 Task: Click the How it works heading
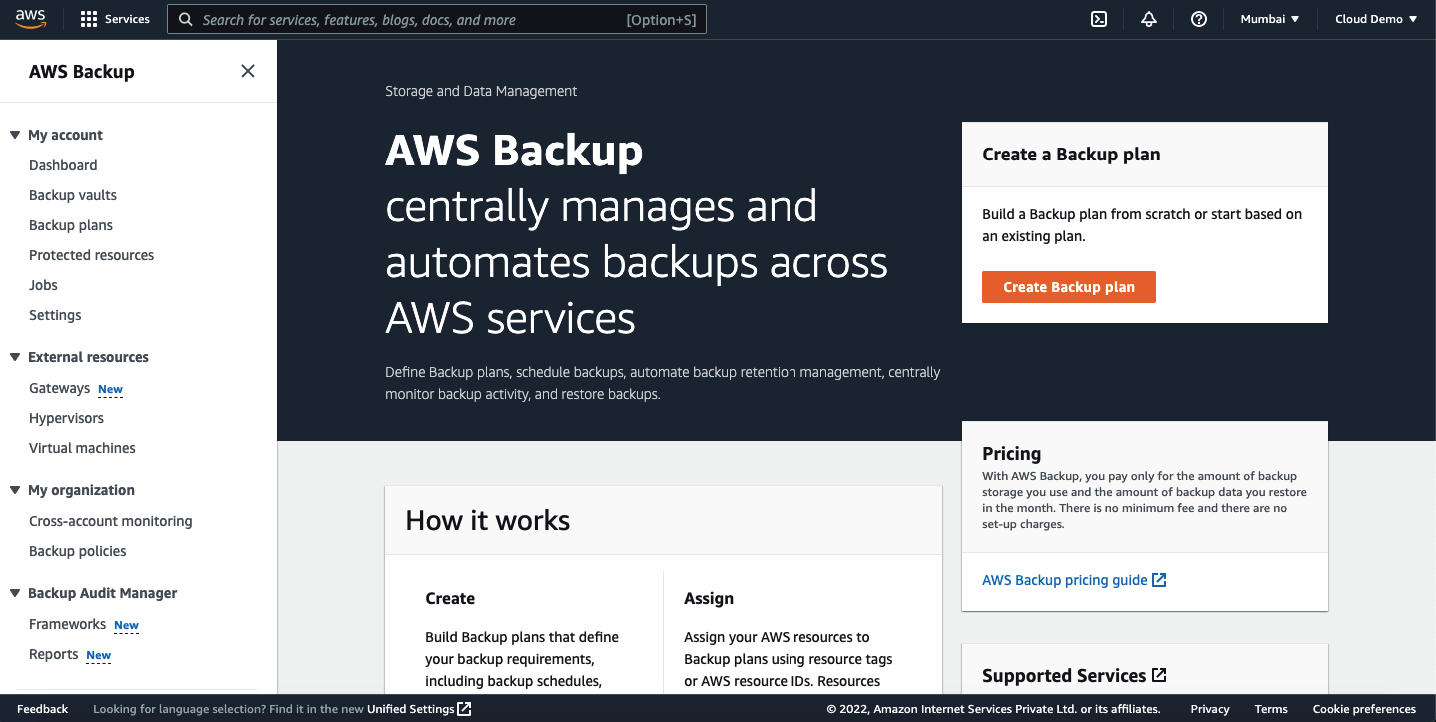488,520
